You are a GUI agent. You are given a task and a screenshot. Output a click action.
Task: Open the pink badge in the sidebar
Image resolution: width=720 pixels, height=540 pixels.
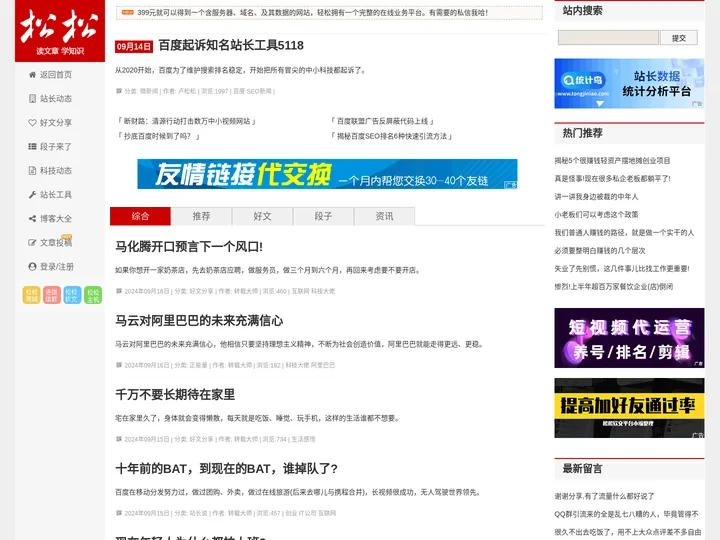[x=51, y=295]
